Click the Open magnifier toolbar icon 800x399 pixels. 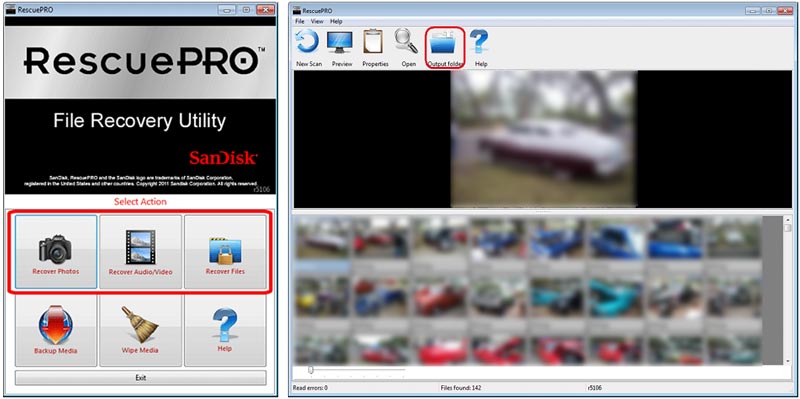click(408, 47)
